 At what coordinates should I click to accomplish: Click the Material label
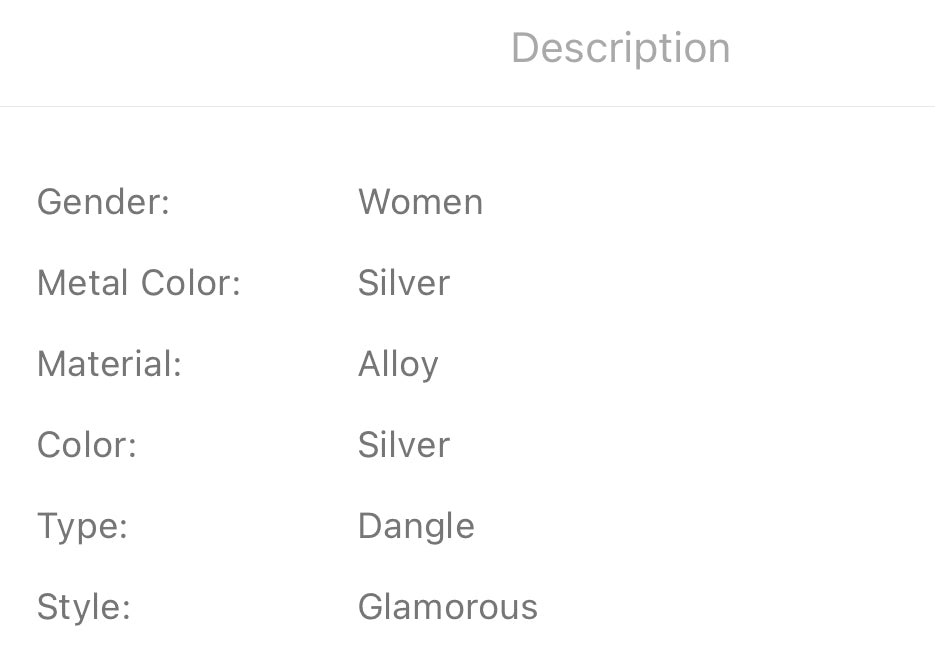click(109, 364)
